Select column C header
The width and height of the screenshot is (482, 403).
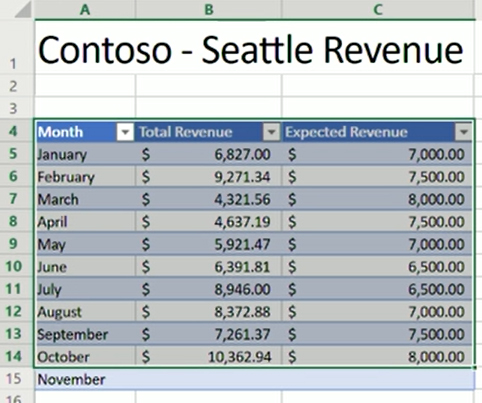378,9
